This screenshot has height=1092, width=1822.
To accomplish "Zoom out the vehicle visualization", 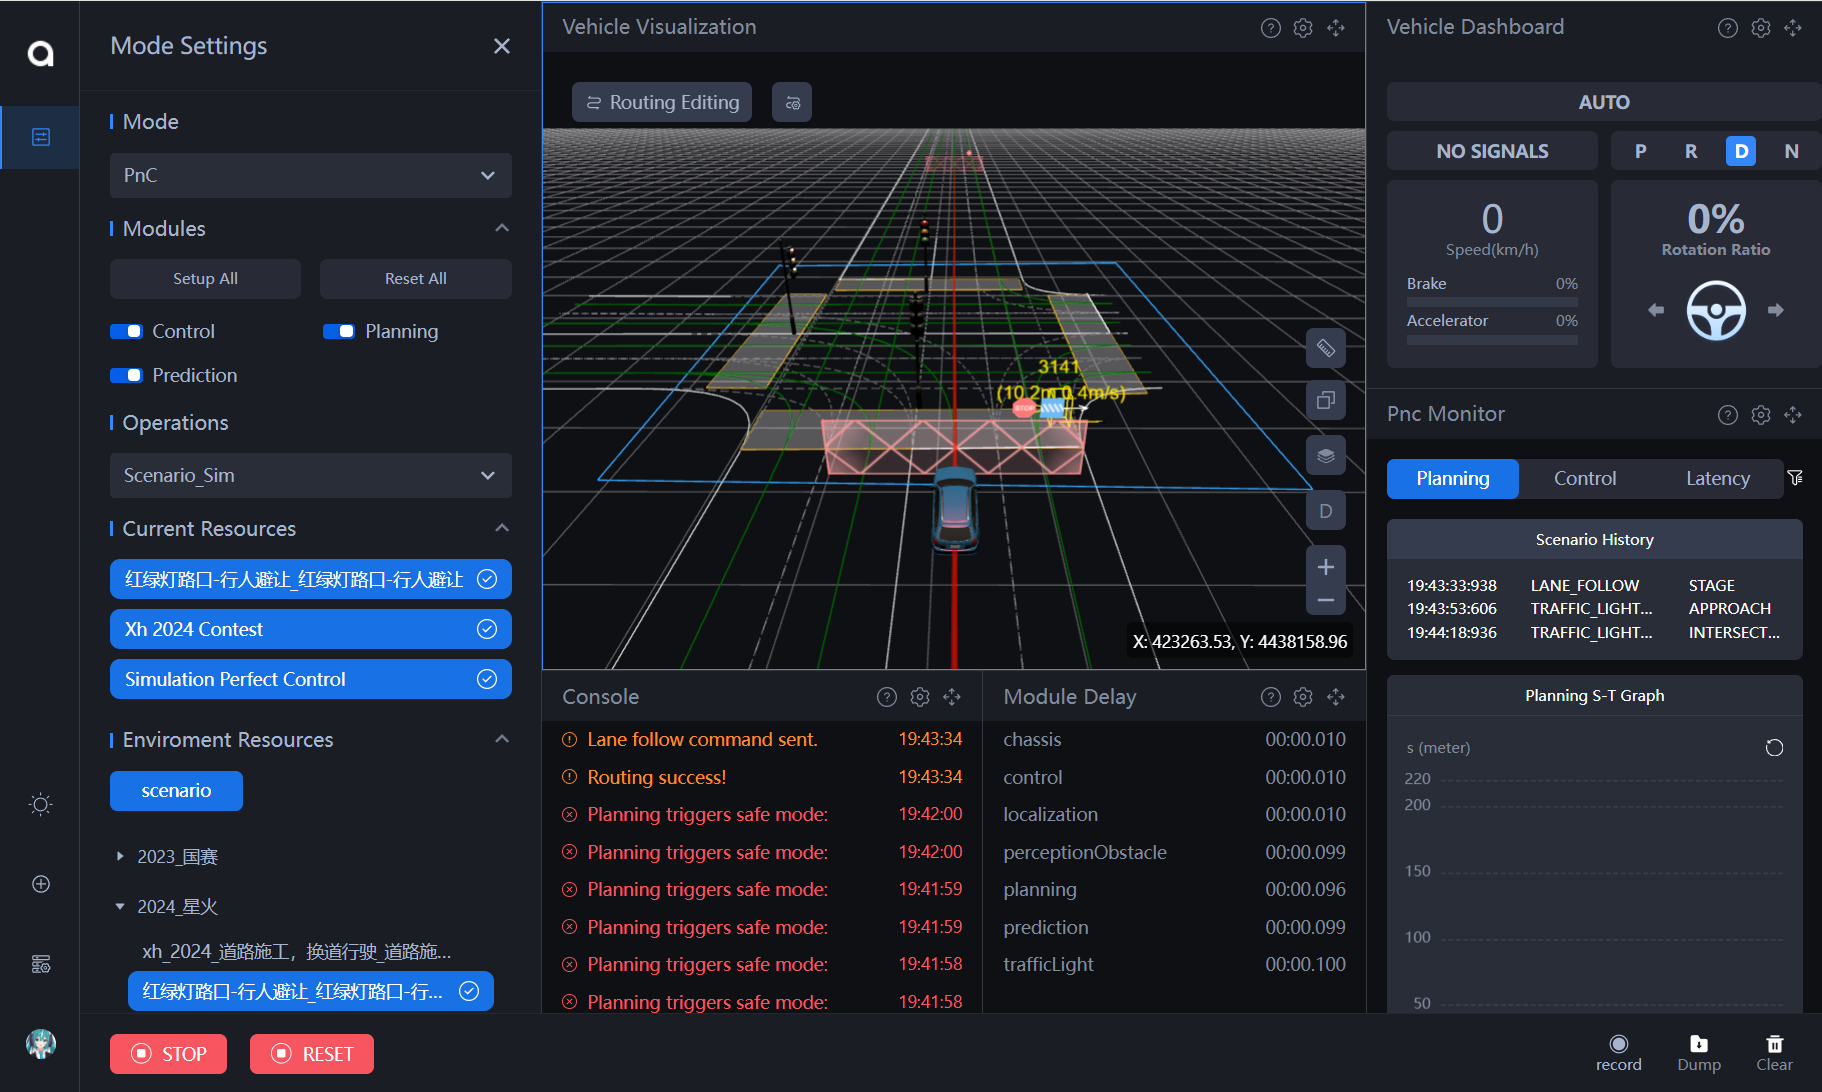I will pos(1325,601).
